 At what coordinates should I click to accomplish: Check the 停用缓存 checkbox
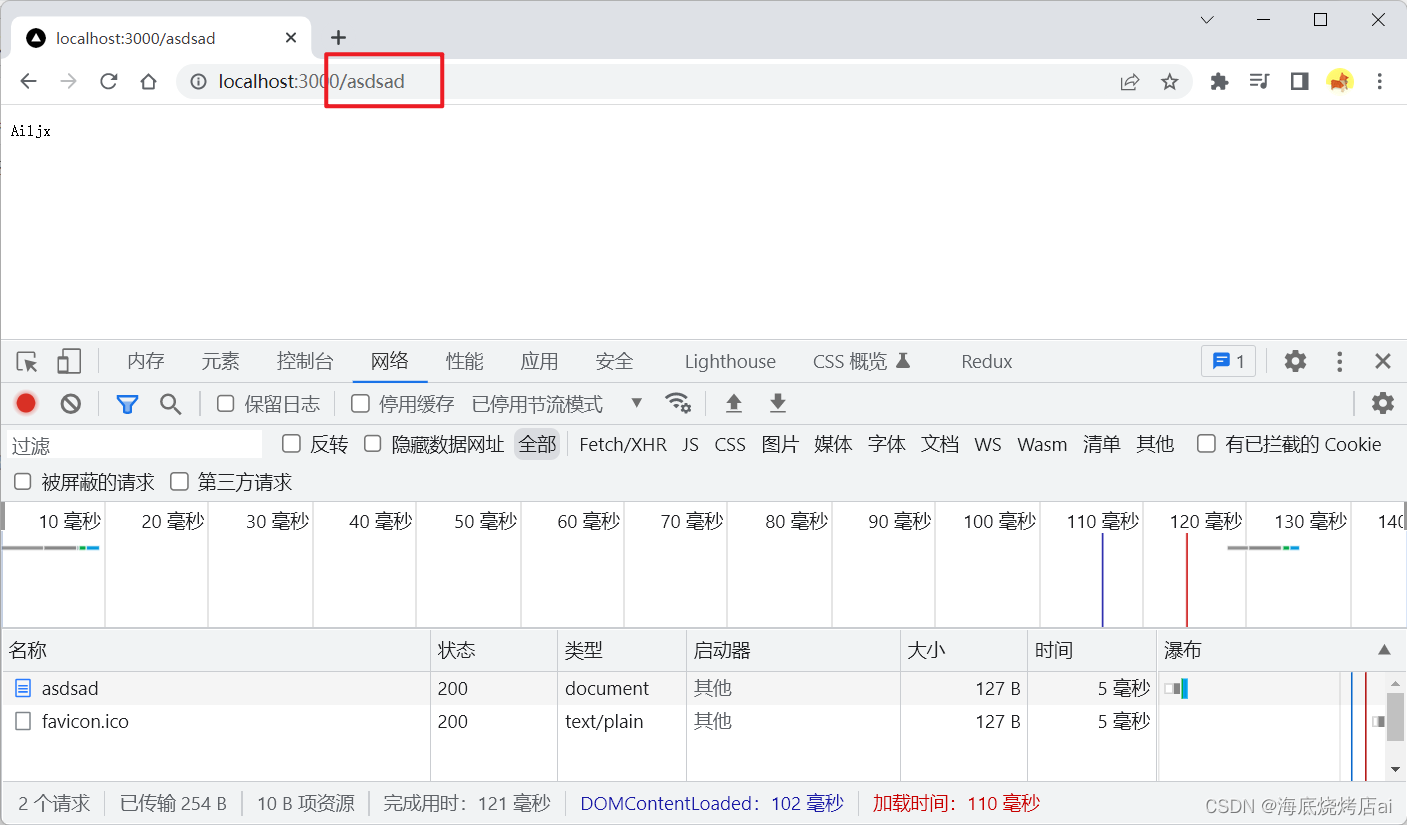[x=360, y=403]
